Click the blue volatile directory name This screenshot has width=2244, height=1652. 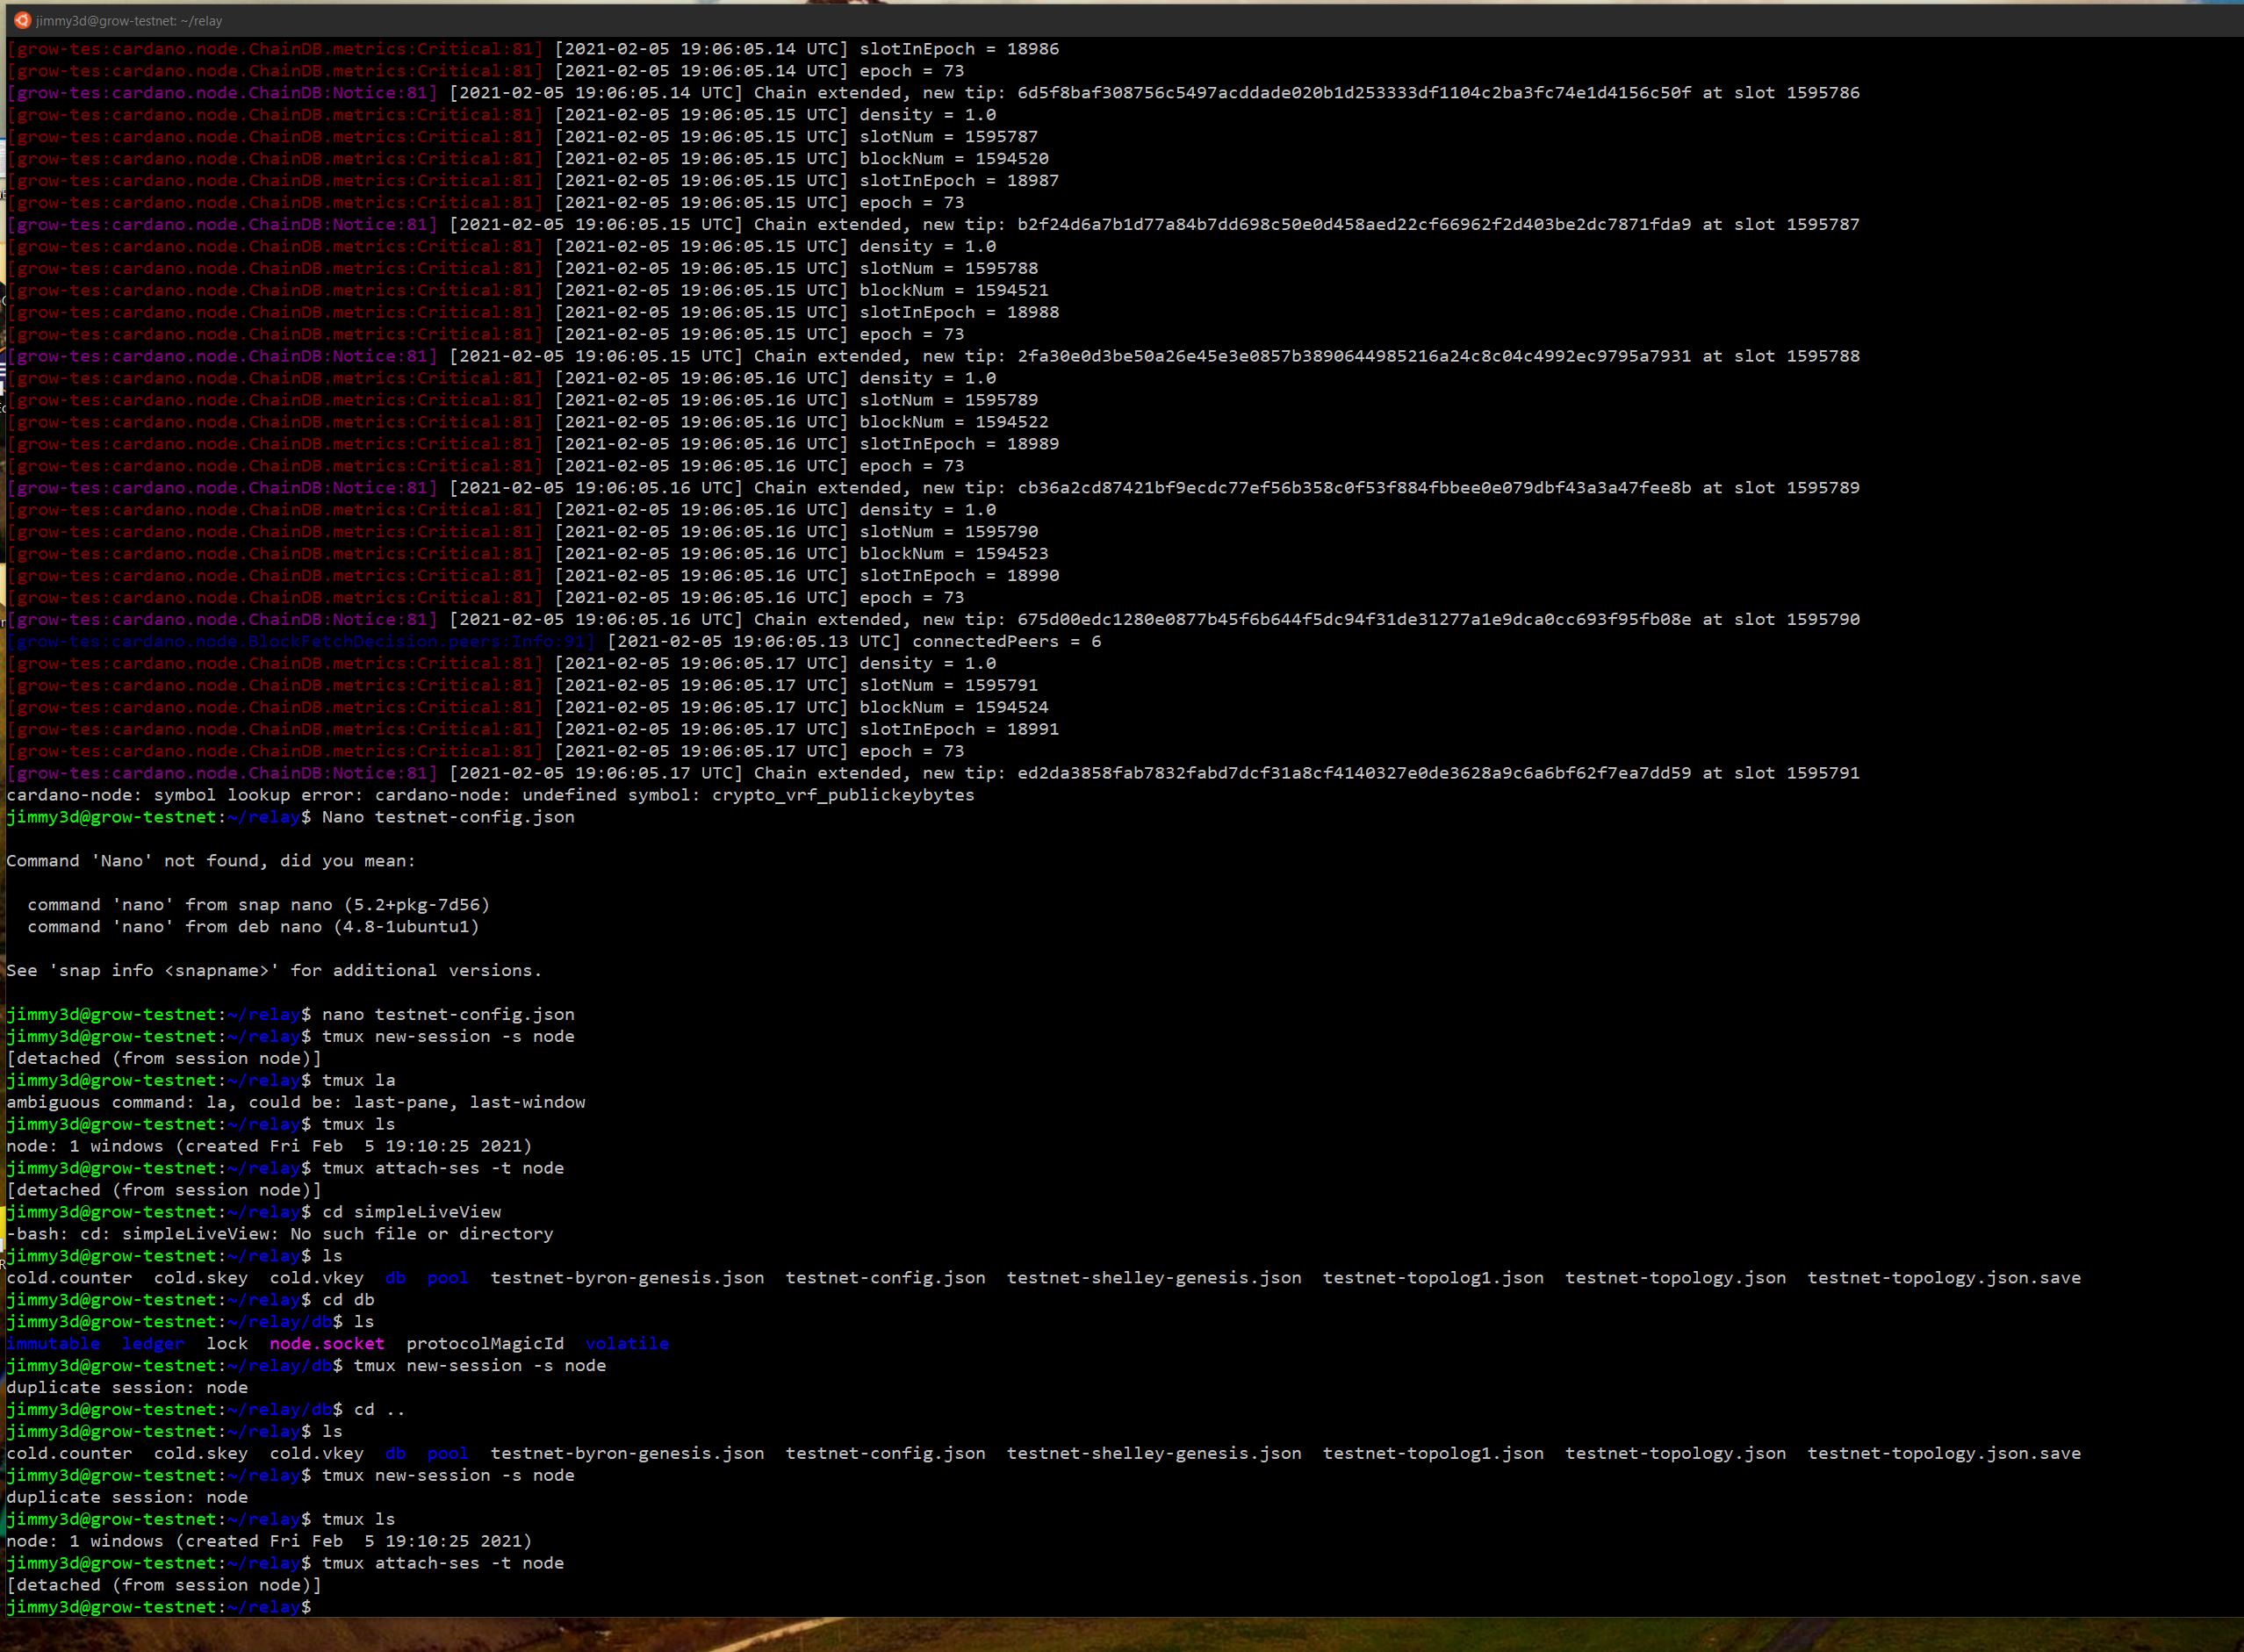(x=626, y=1344)
